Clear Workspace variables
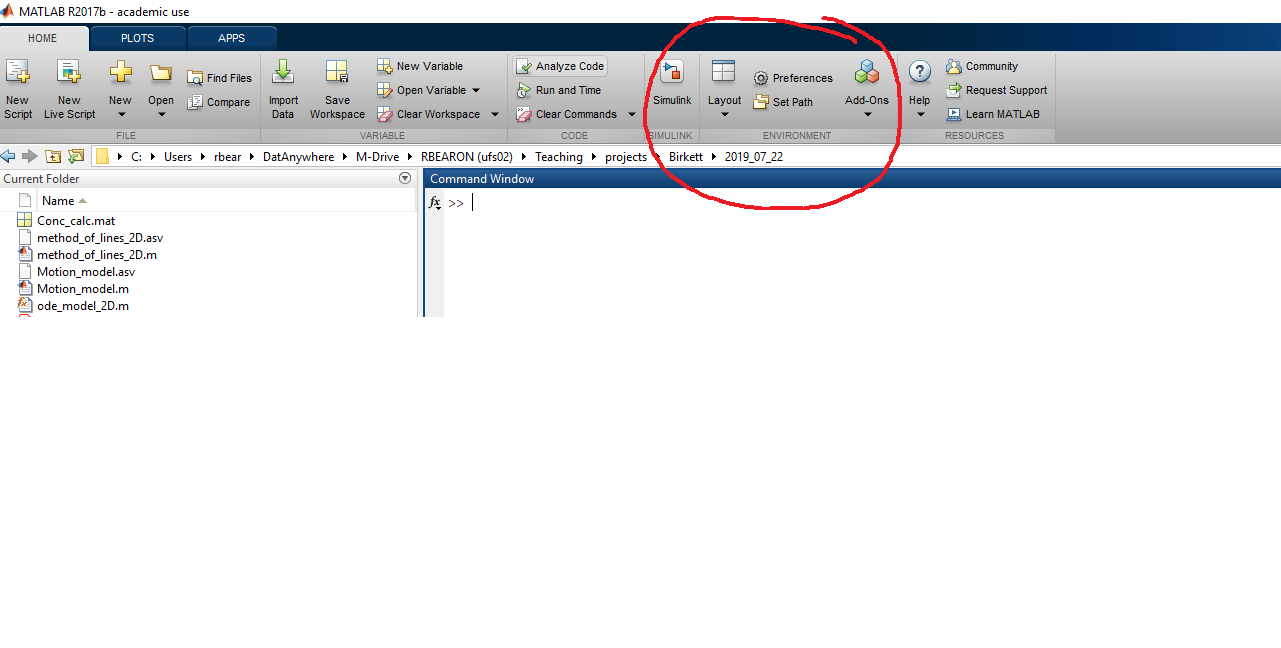This screenshot has width=1281, height=648. (x=429, y=114)
